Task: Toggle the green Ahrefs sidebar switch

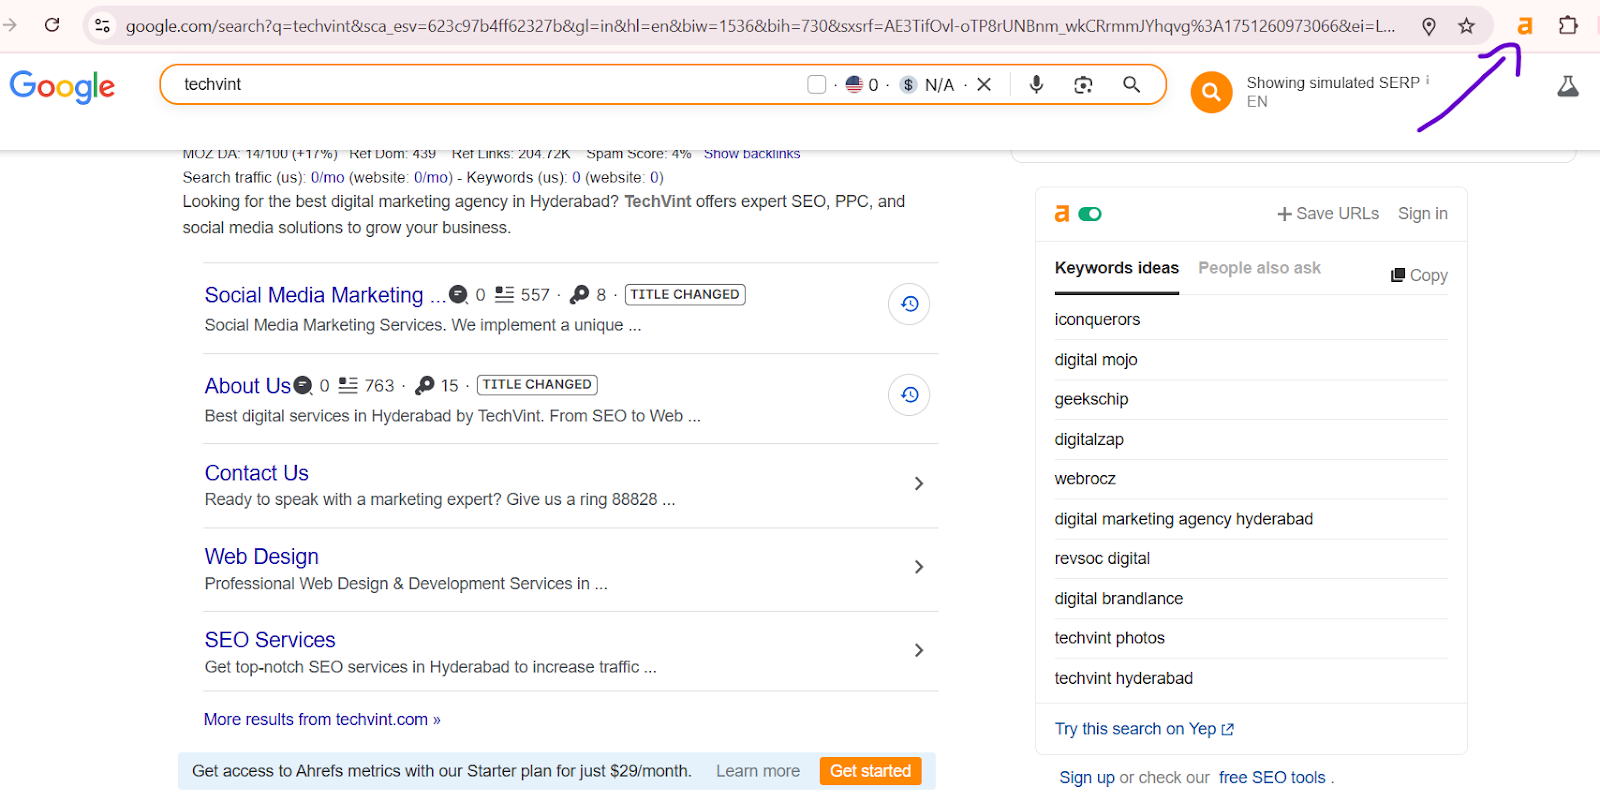Action: click(1090, 214)
